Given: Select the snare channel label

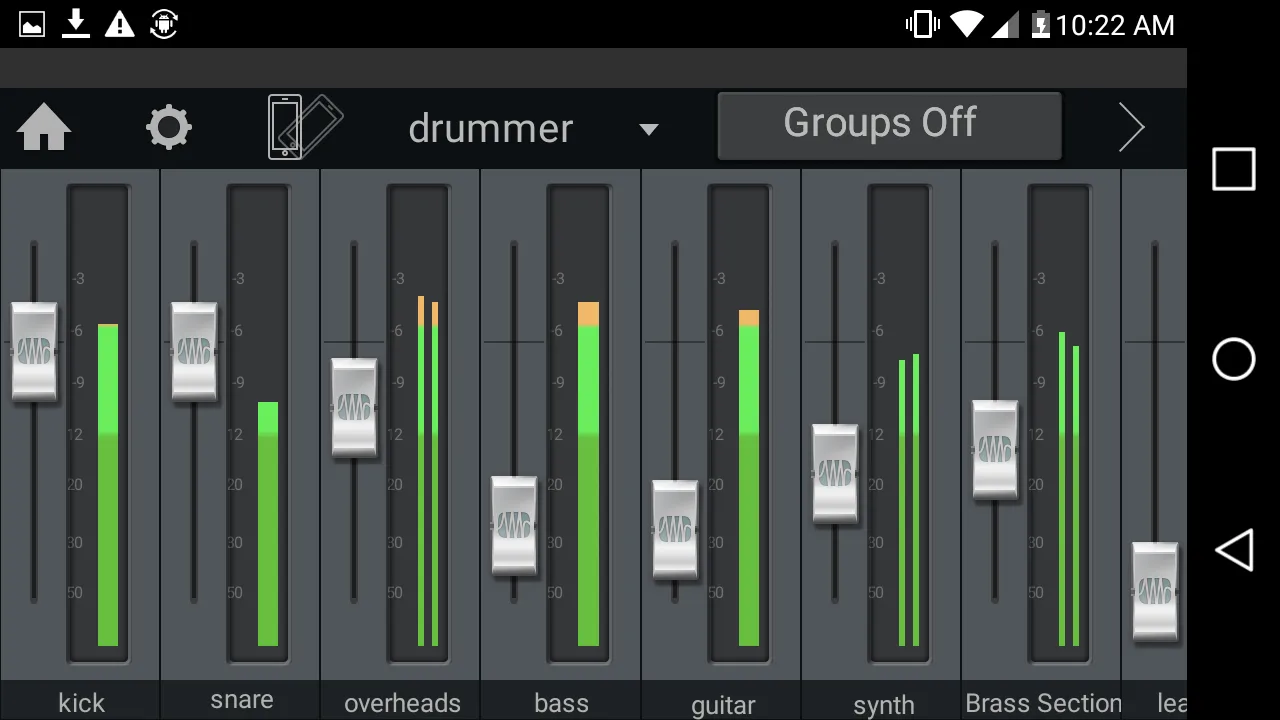Looking at the screenshot, I should click(242, 701).
